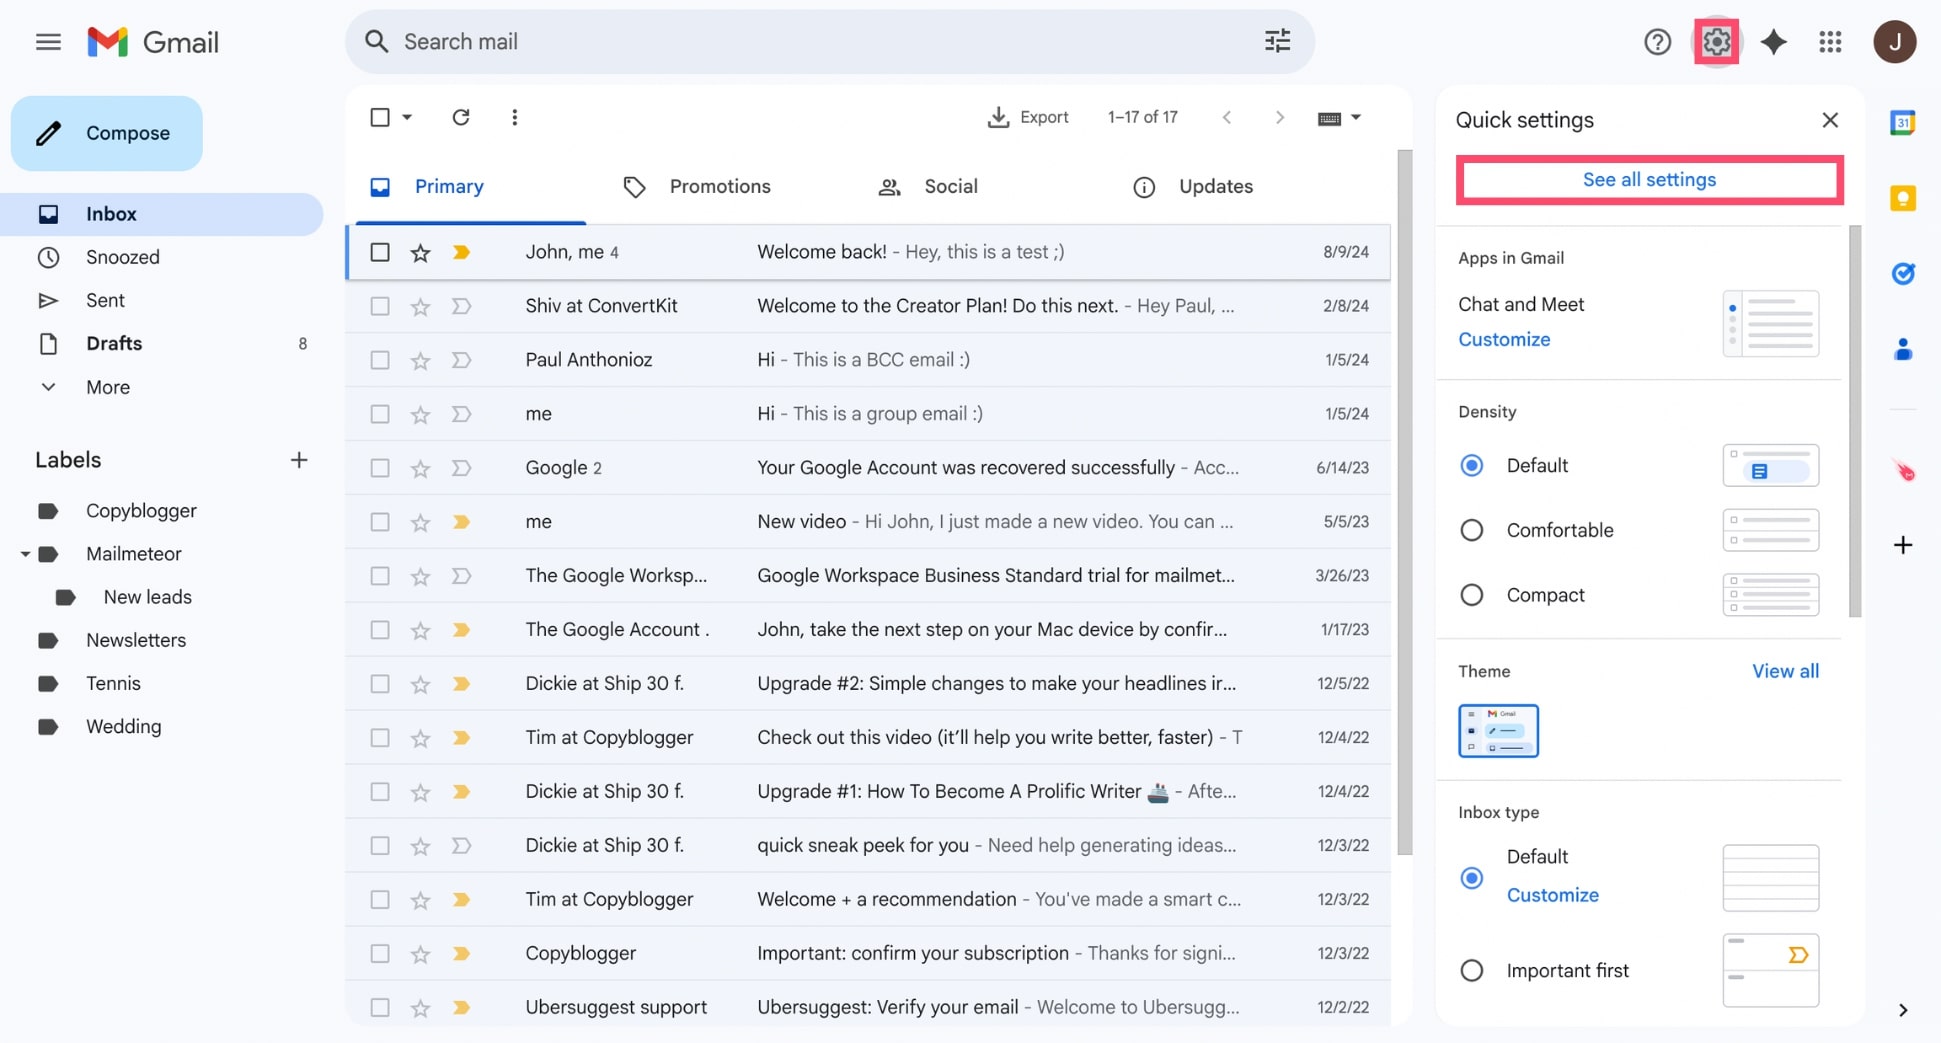Switch to the Promotions tab
This screenshot has width=1941, height=1043.
pos(719,186)
